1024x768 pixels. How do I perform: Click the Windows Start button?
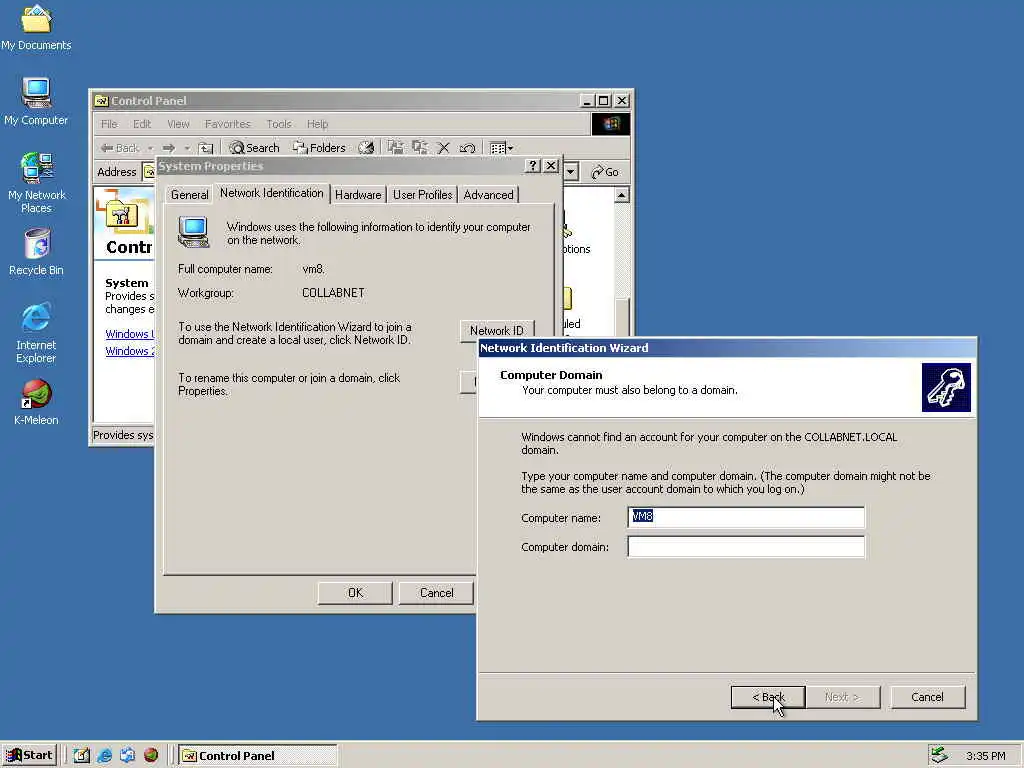(x=29, y=756)
